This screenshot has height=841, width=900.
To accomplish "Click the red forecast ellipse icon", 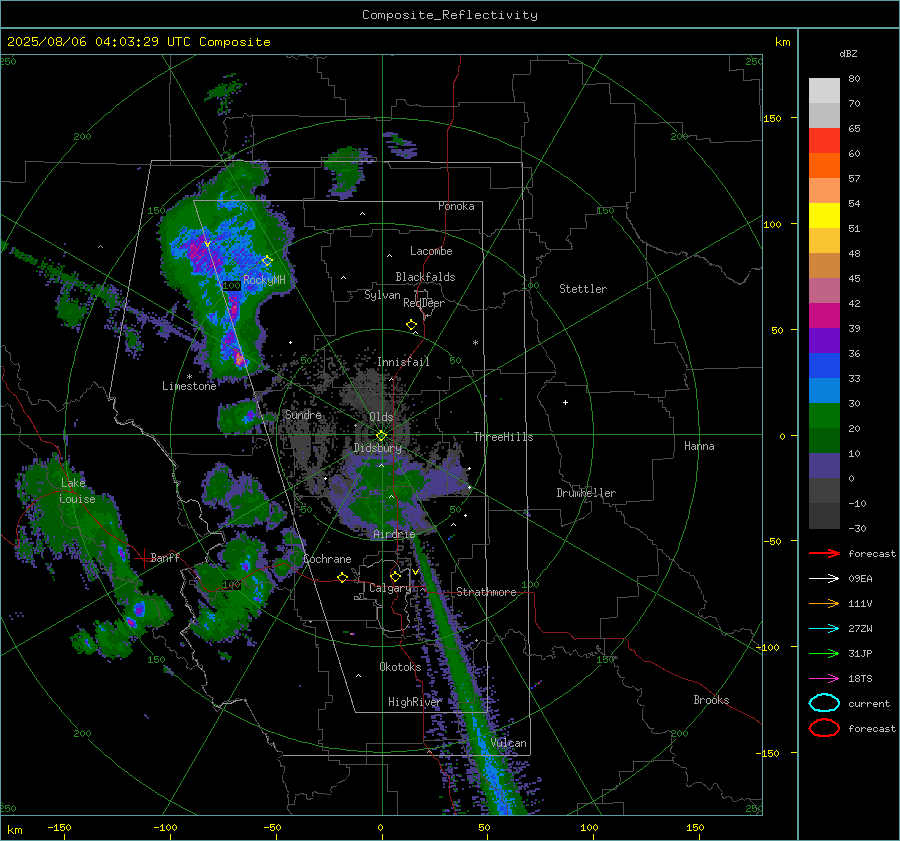I will pyautogui.click(x=824, y=728).
